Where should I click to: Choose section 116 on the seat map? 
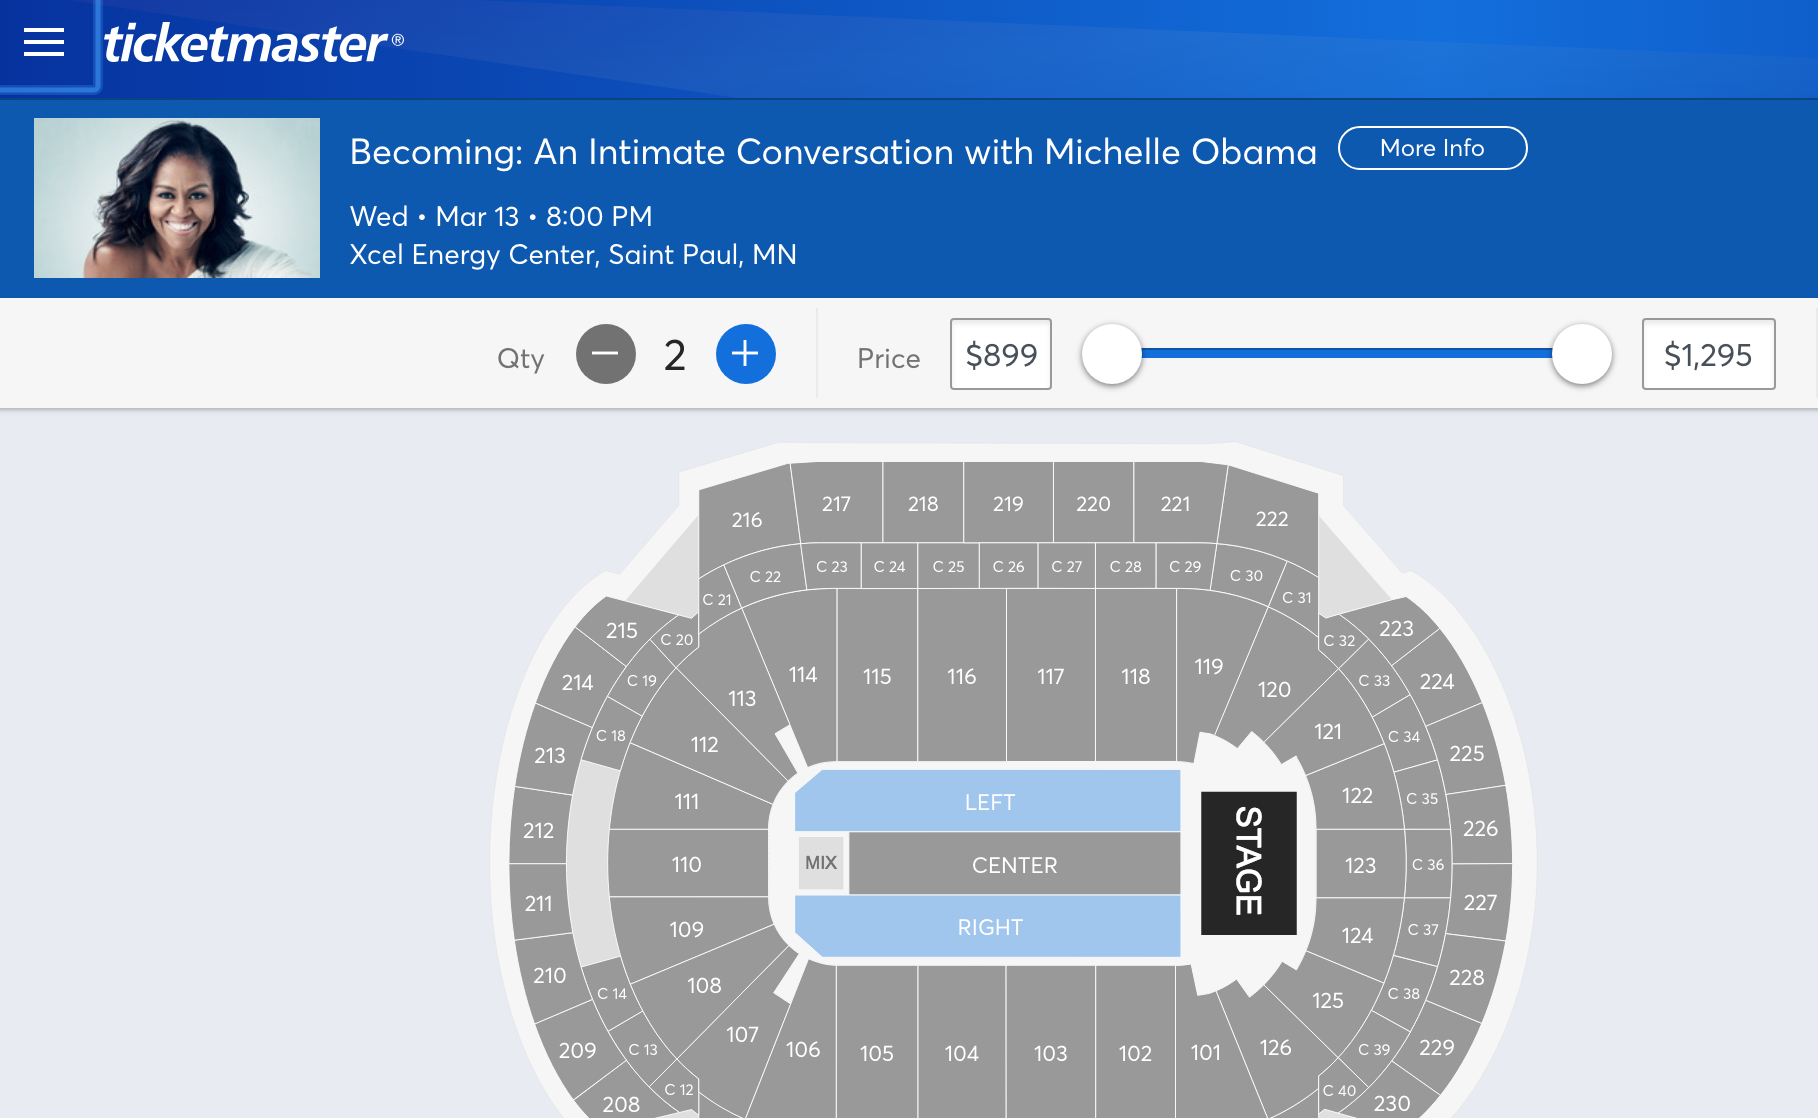coord(962,676)
